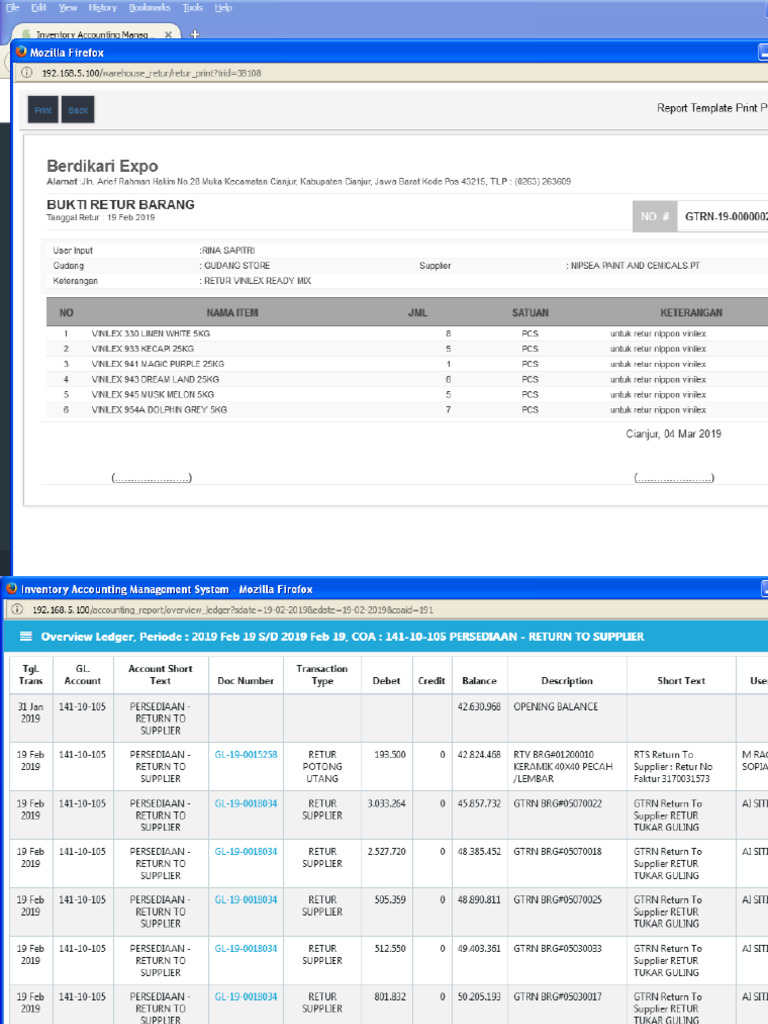Open the Edit menu
Screen dimensions: 768x1024
[x=39, y=8]
